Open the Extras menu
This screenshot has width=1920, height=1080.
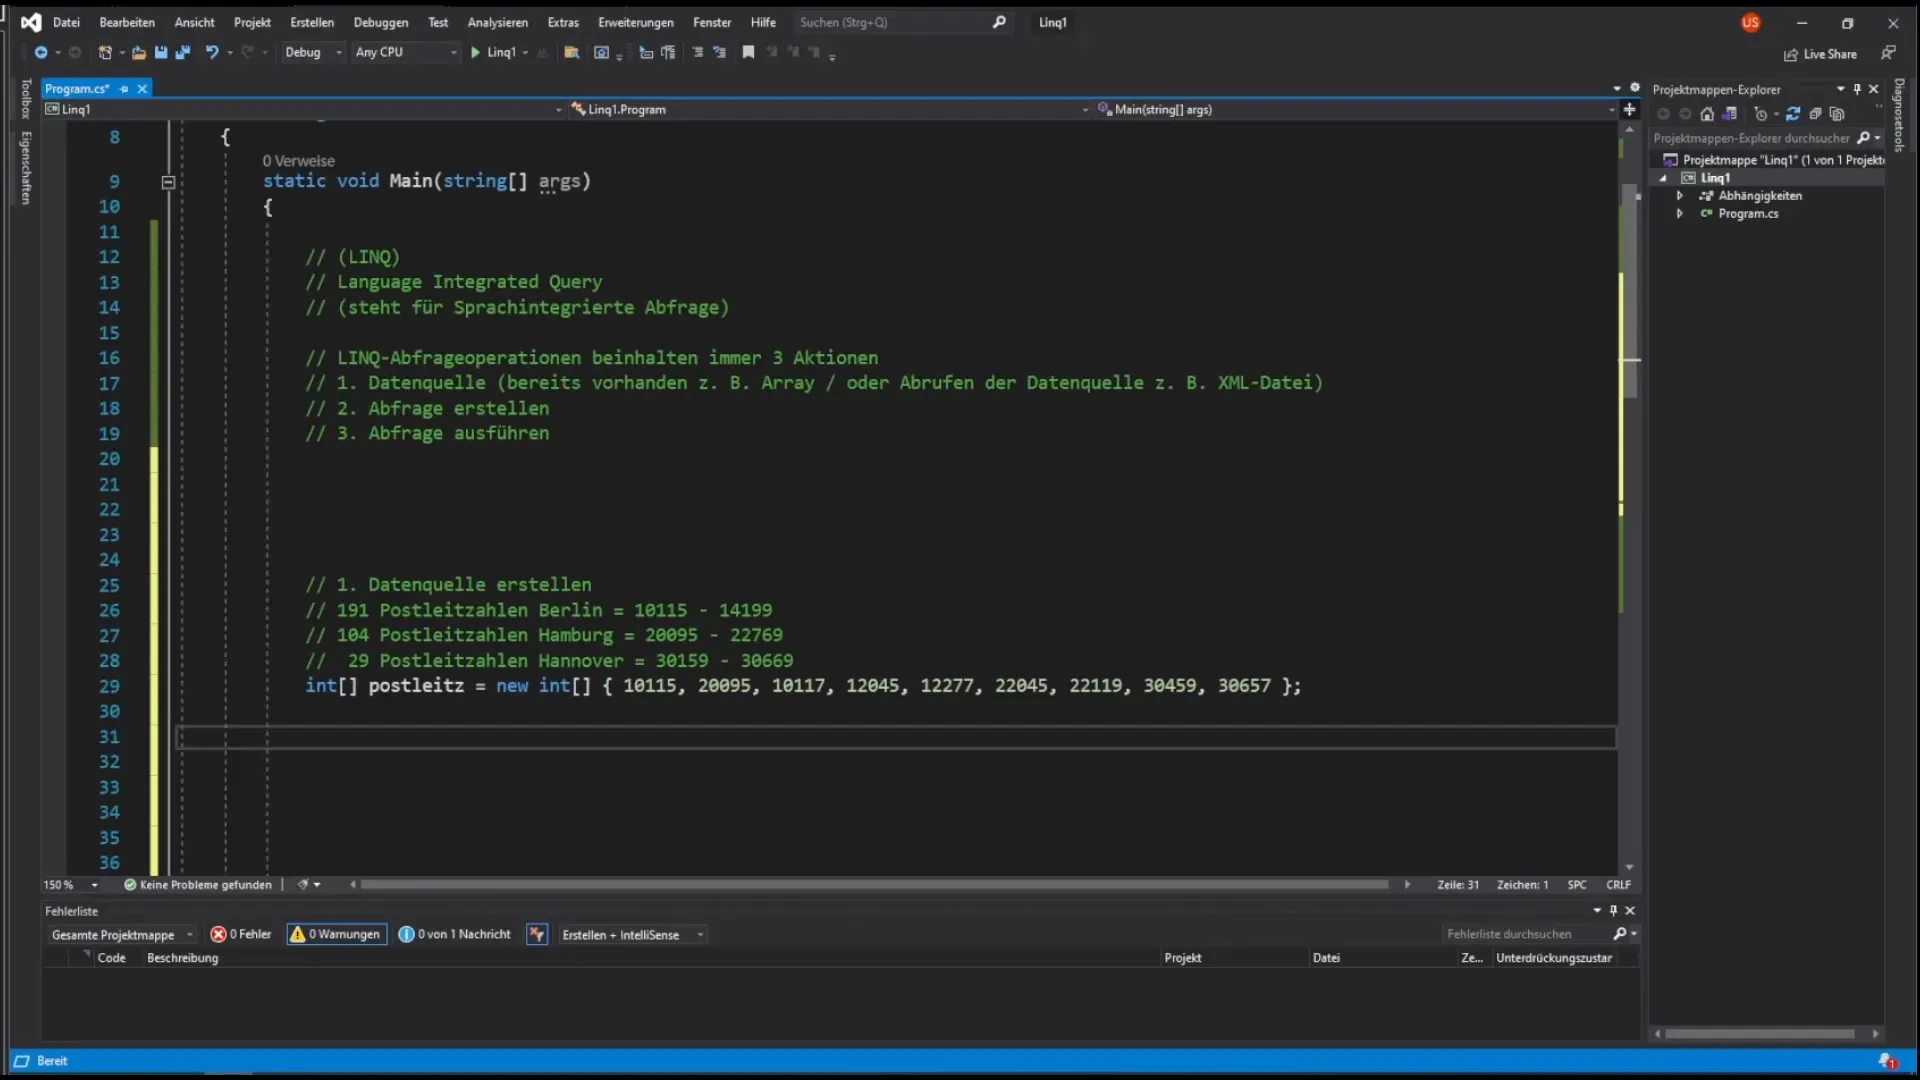(563, 22)
